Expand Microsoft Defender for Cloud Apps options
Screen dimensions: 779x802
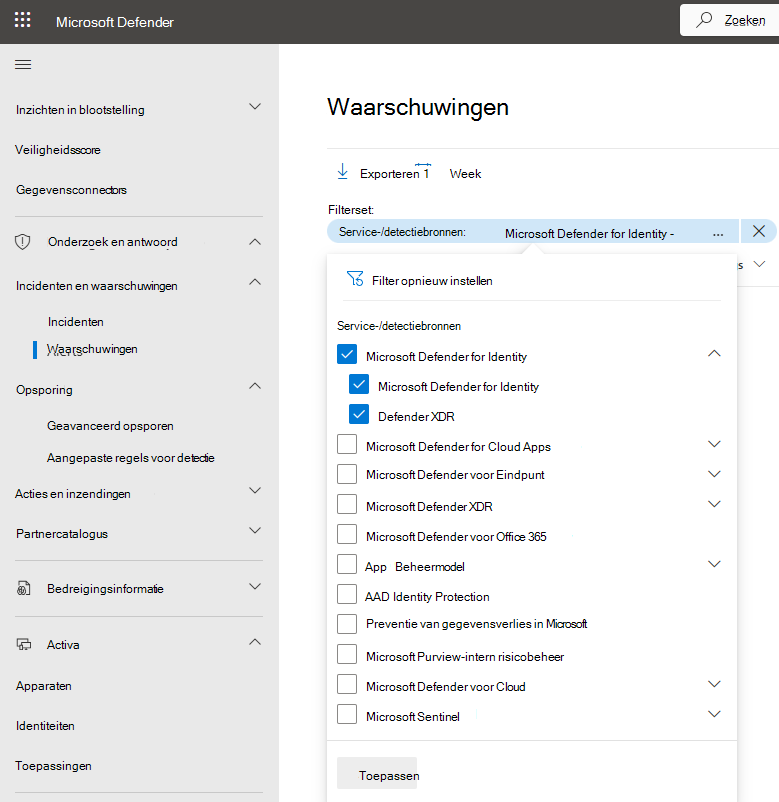click(x=714, y=444)
